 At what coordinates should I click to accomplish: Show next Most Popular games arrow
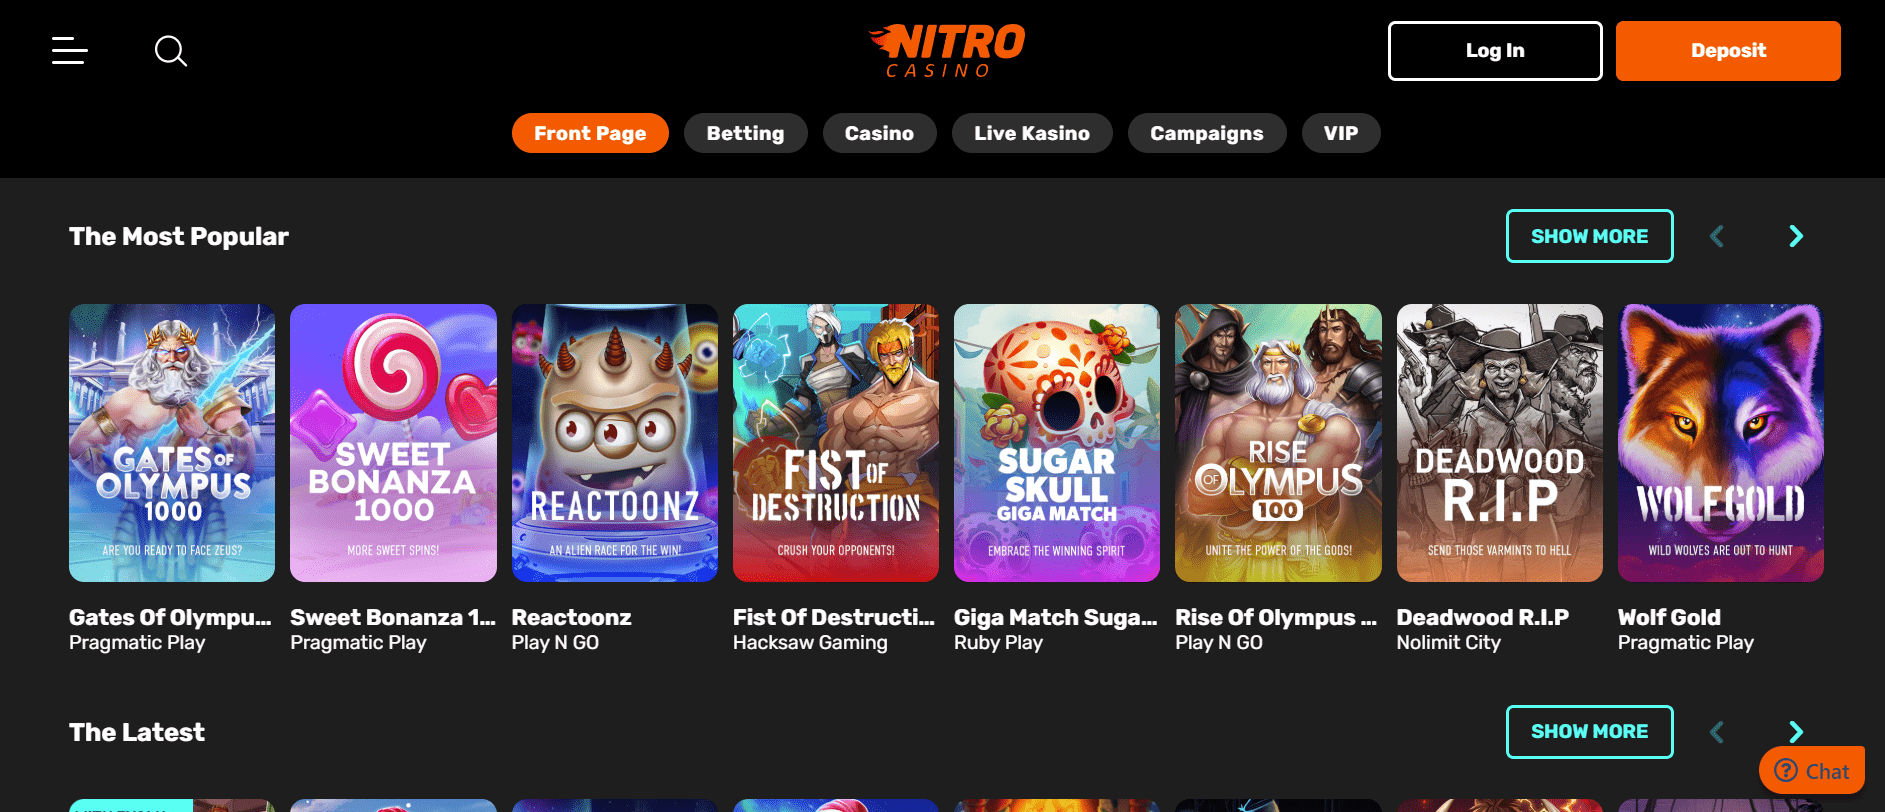tap(1796, 236)
